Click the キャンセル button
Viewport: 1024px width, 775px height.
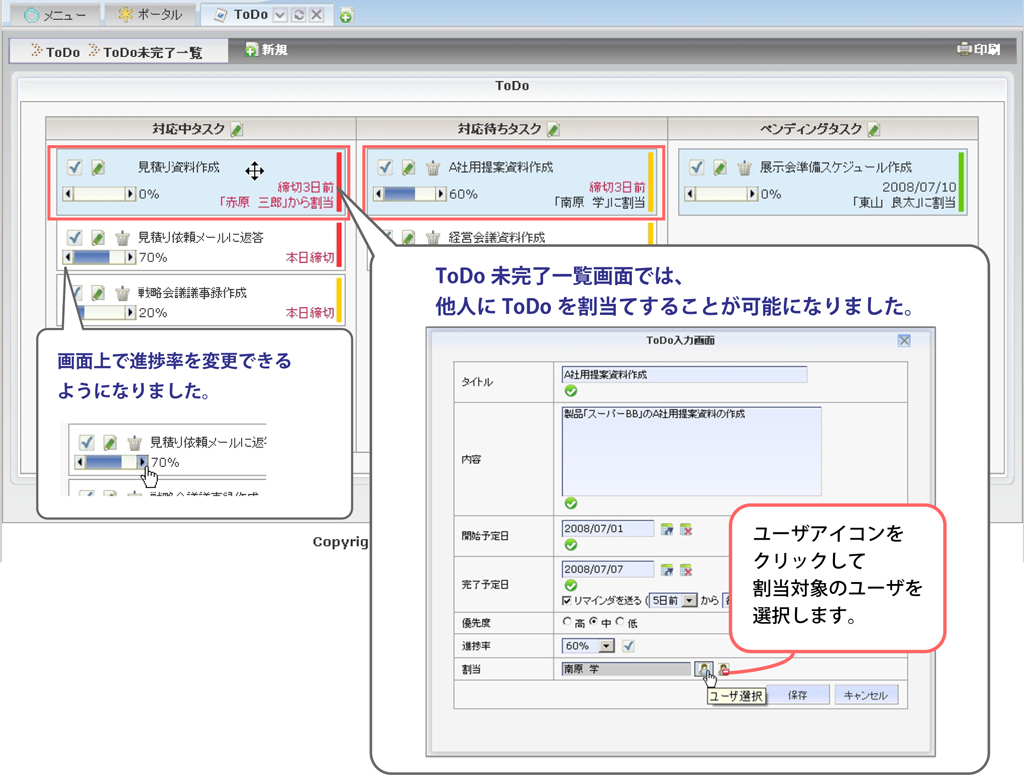[865, 695]
